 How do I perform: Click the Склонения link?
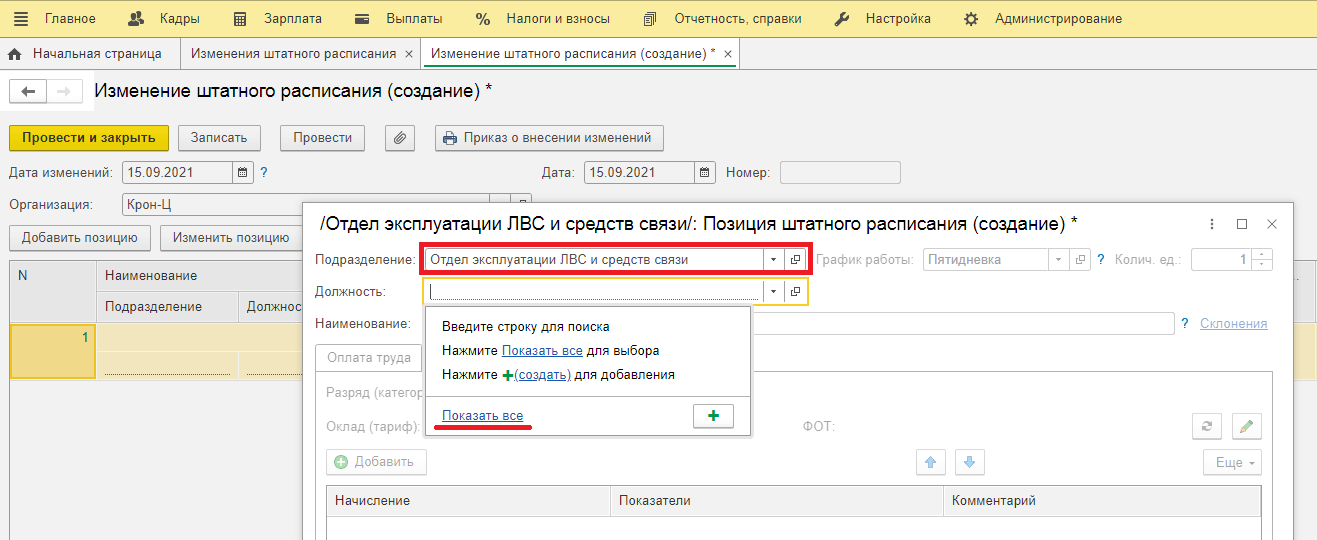pos(1233,323)
